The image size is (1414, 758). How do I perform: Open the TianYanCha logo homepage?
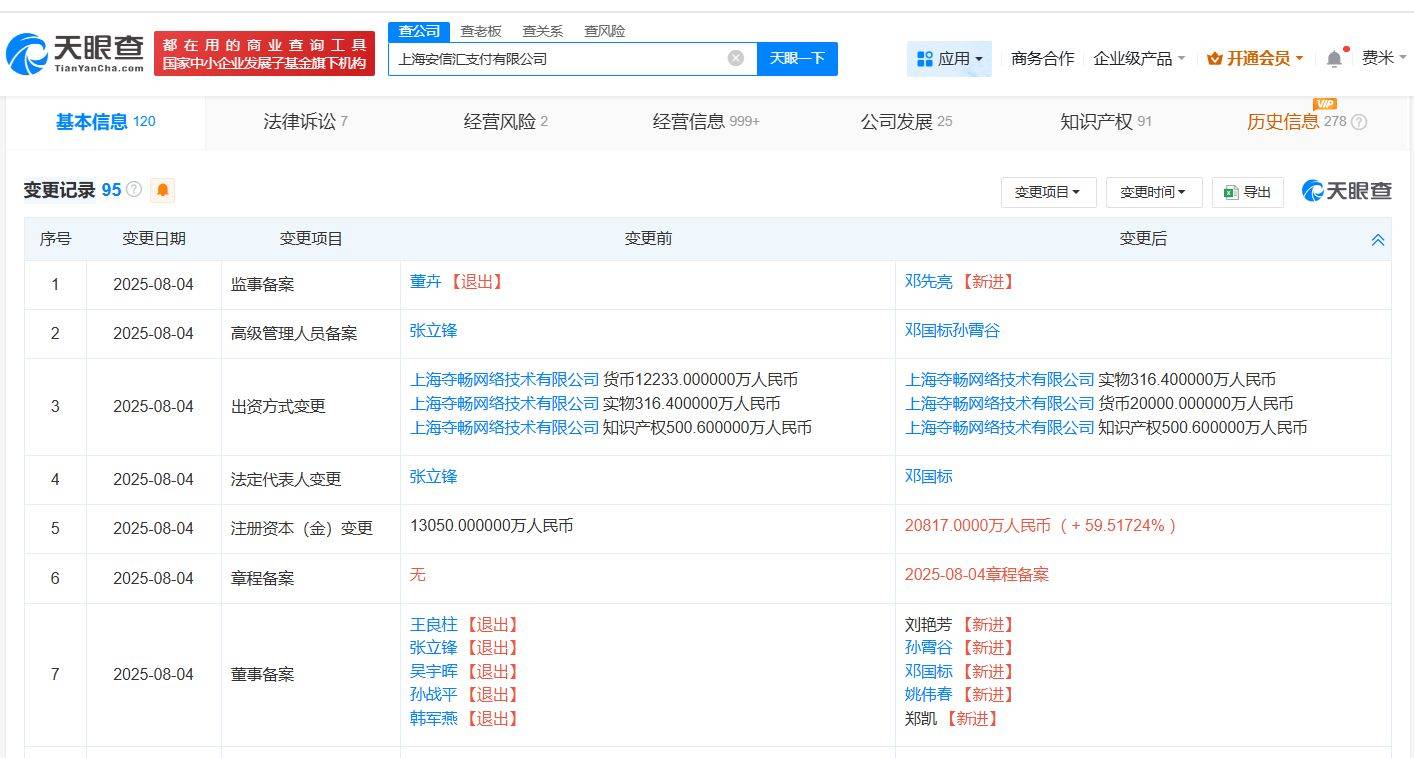tap(74, 54)
